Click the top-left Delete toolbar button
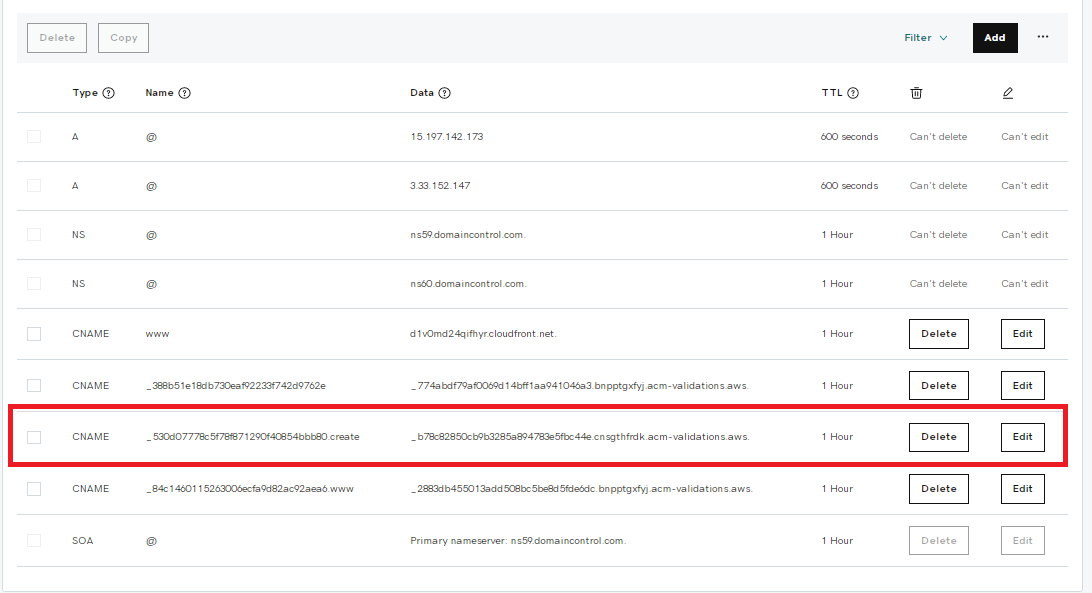Image resolution: width=1092 pixels, height=593 pixels. [57, 38]
